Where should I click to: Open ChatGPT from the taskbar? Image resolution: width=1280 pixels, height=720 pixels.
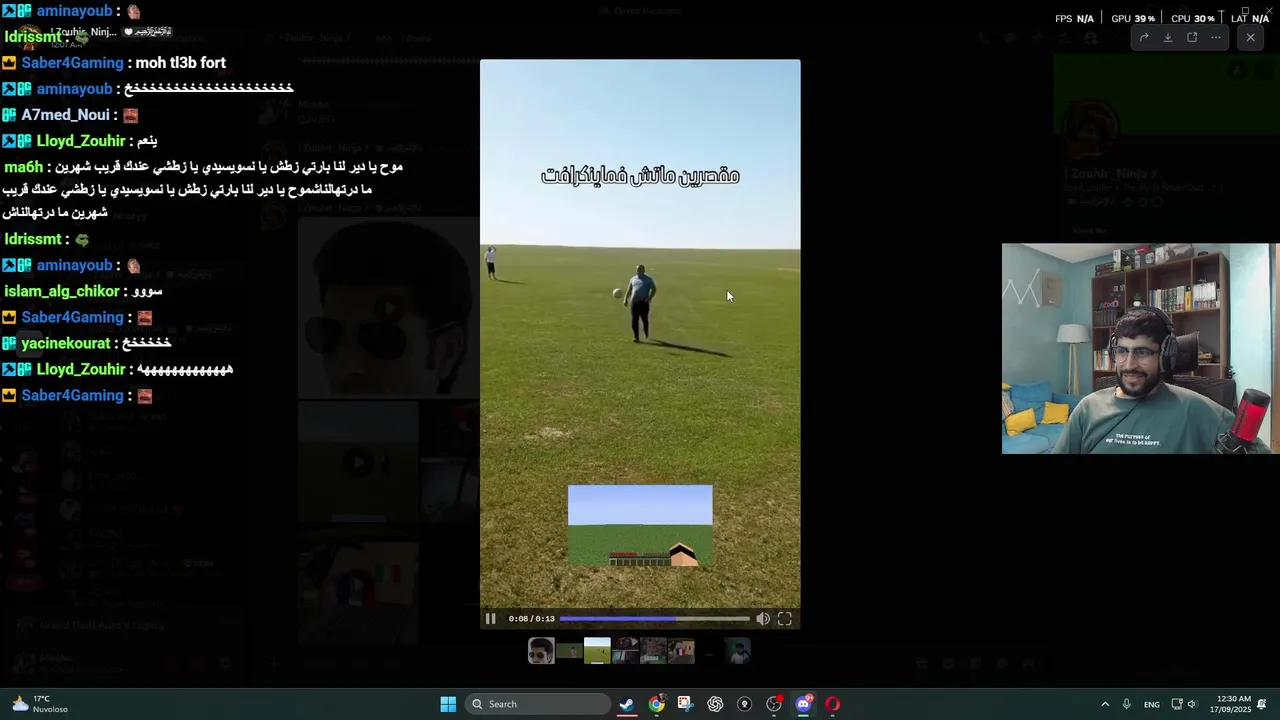(x=715, y=704)
